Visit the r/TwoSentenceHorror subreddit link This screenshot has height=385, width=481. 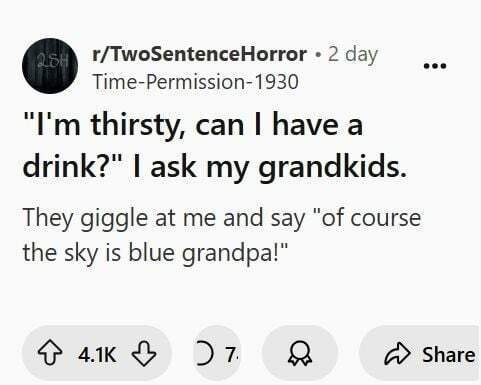200,54
